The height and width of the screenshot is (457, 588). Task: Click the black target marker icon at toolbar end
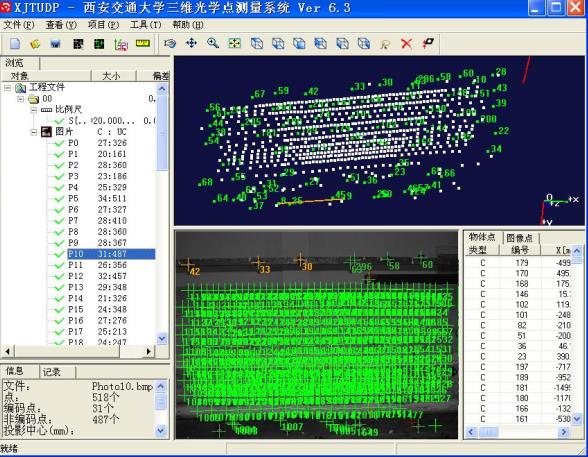(428, 43)
